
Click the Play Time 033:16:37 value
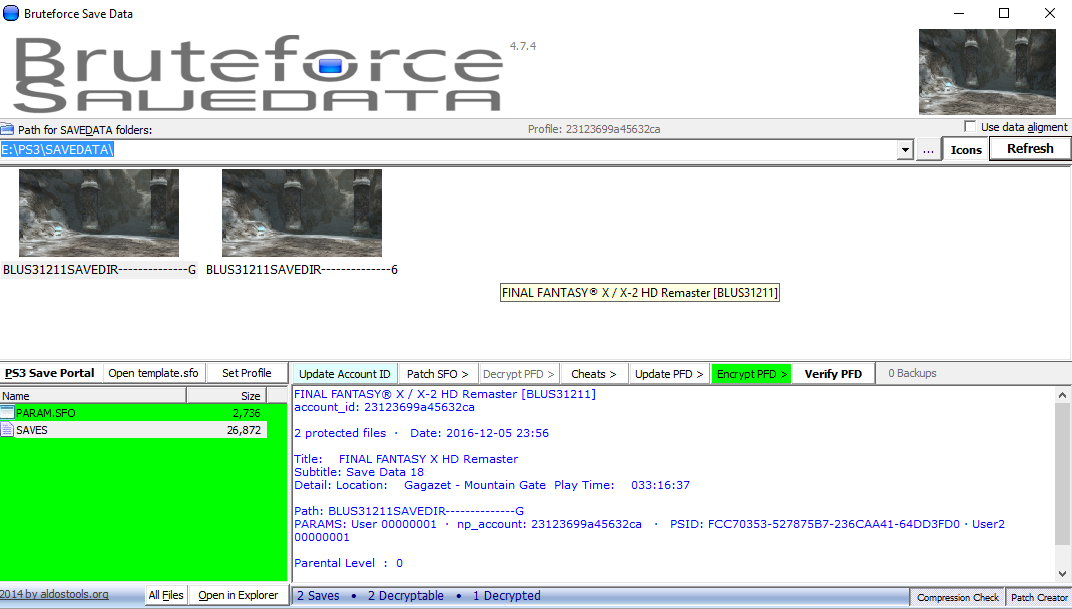tap(660, 485)
